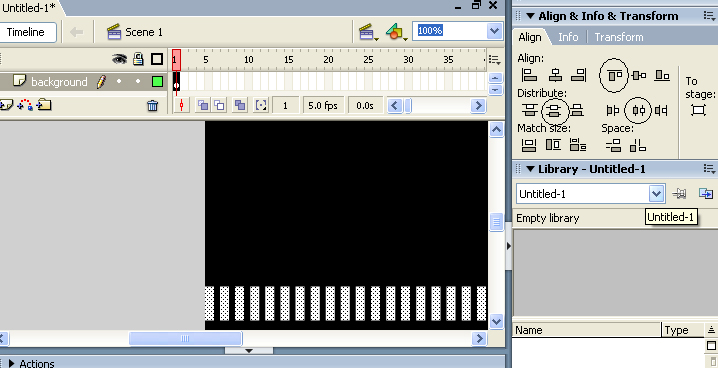Click Align left edge icon
The width and height of the screenshot is (718, 368).
click(x=530, y=75)
